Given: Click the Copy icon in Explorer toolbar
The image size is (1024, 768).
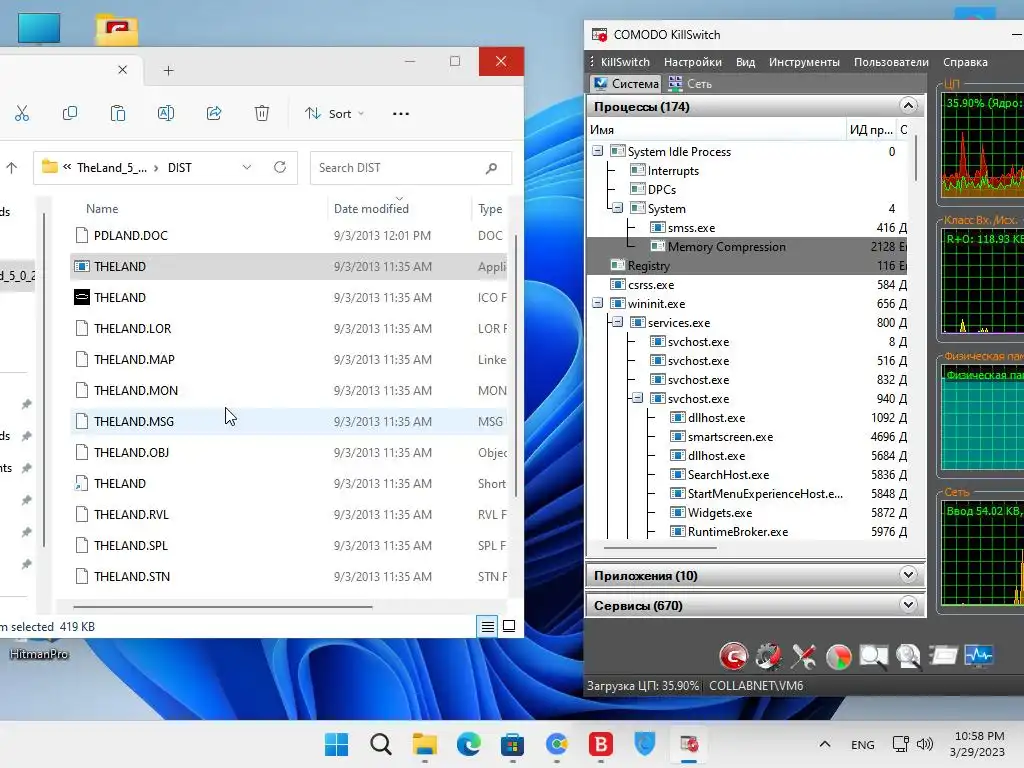Looking at the screenshot, I should click(x=70, y=114).
